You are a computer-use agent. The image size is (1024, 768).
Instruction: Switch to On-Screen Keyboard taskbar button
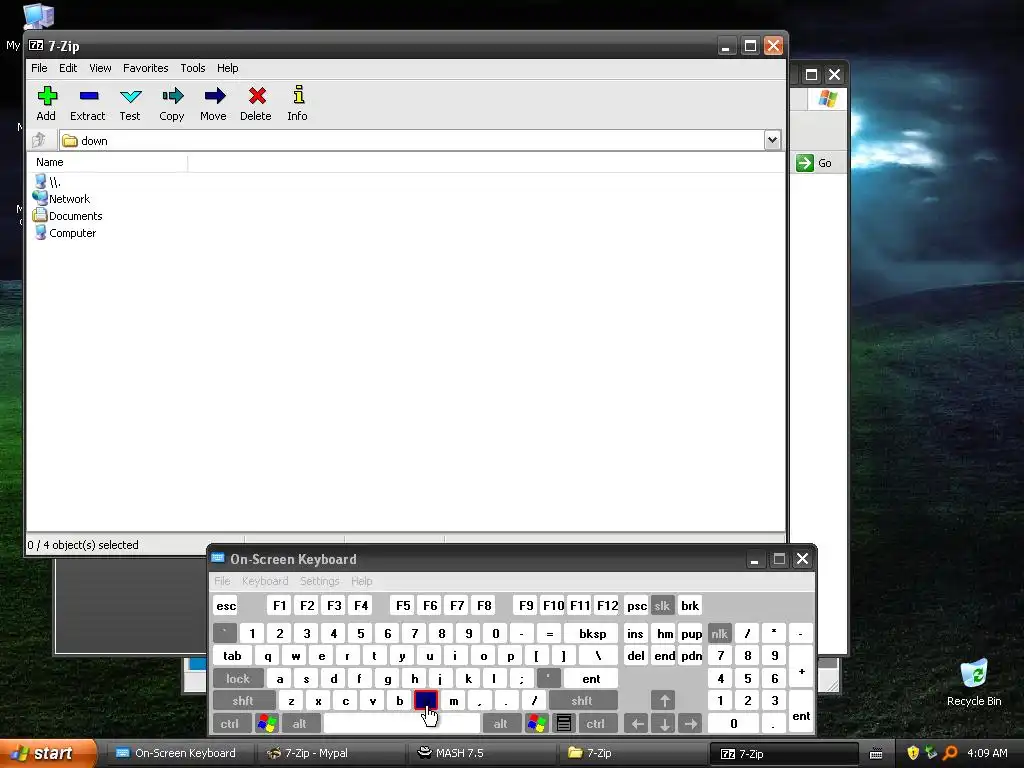pyautogui.click(x=182, y=753)
